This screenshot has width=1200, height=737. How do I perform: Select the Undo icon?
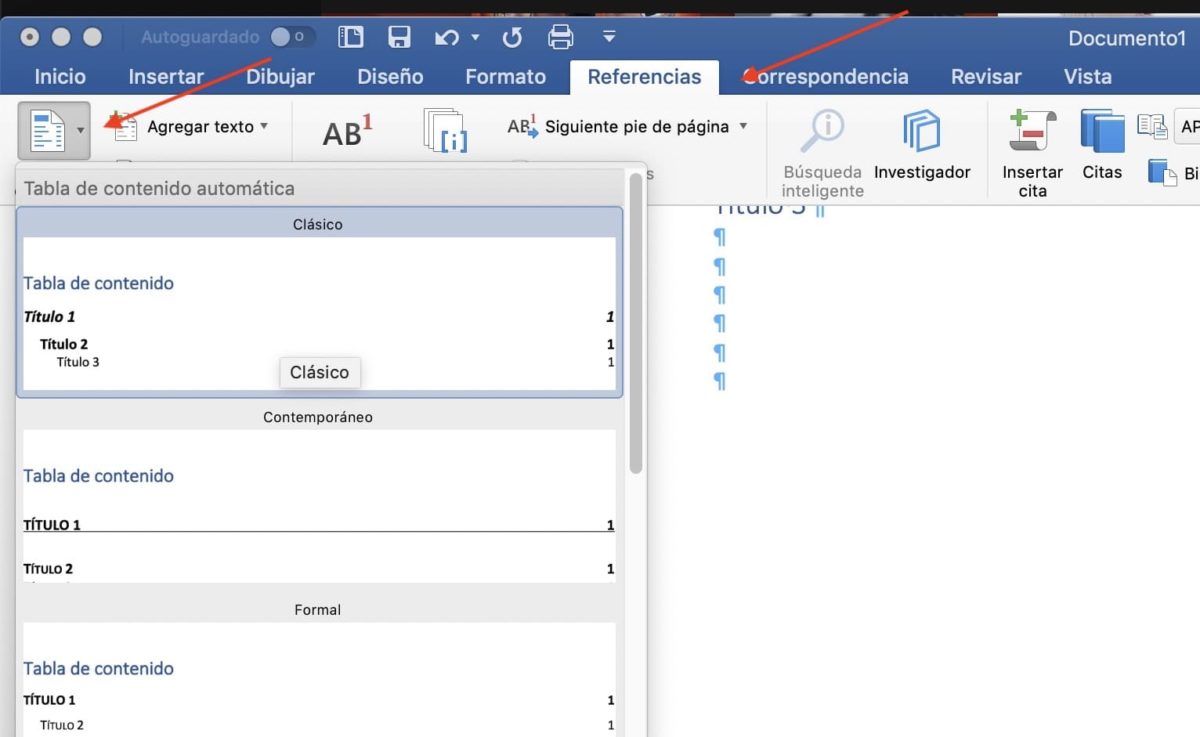tap(447, 36)
